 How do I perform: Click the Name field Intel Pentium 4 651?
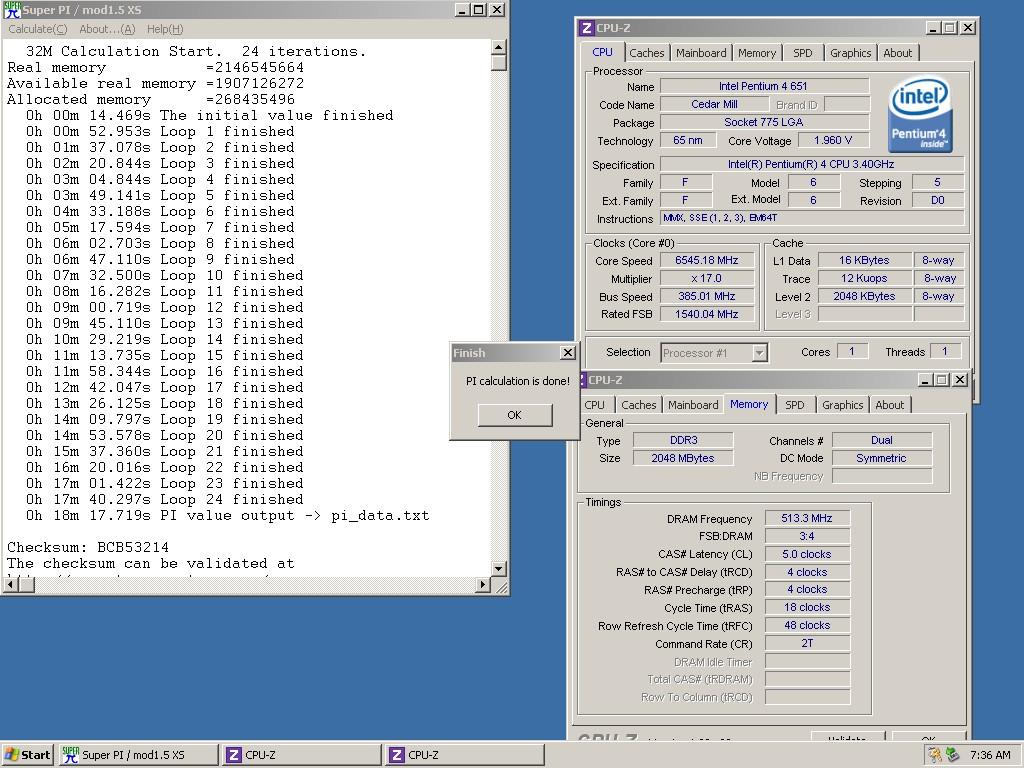(763, 86)
